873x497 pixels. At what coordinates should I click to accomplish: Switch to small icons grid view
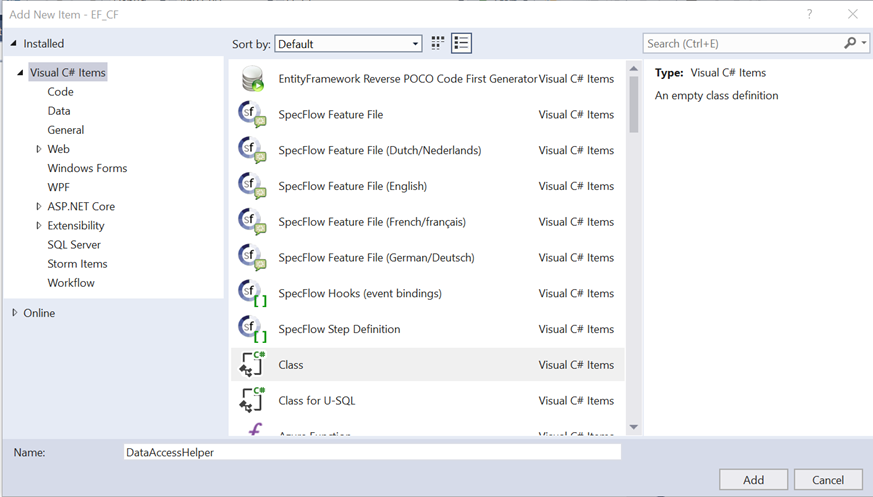click(x=438, y=43)
